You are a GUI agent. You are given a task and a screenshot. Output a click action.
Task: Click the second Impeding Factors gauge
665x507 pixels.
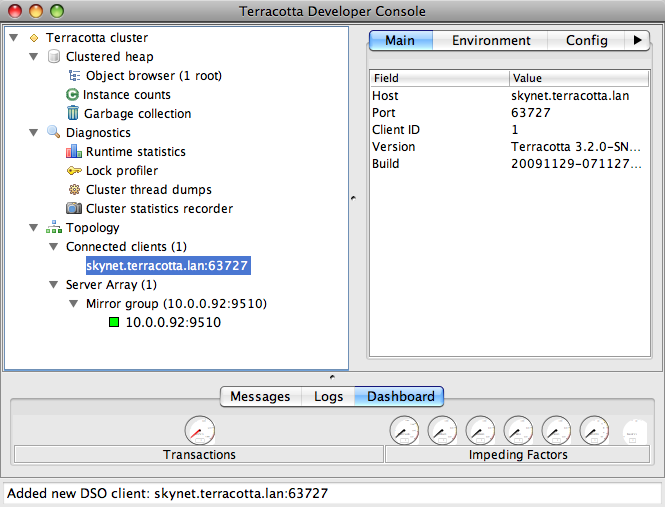click(x=442, y=430)
